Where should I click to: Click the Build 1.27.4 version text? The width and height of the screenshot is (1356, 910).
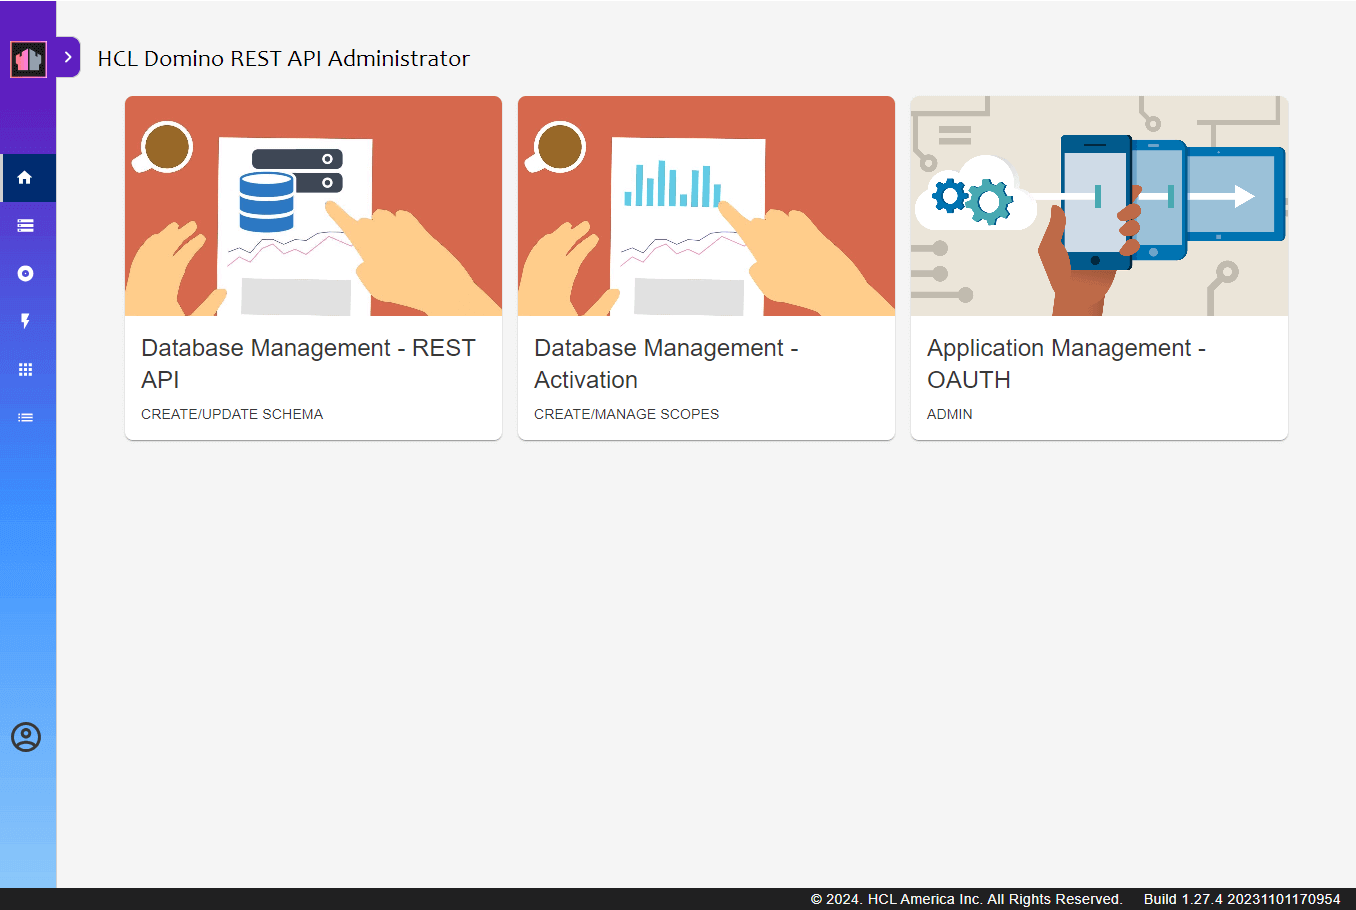[x=1242, y=899]
